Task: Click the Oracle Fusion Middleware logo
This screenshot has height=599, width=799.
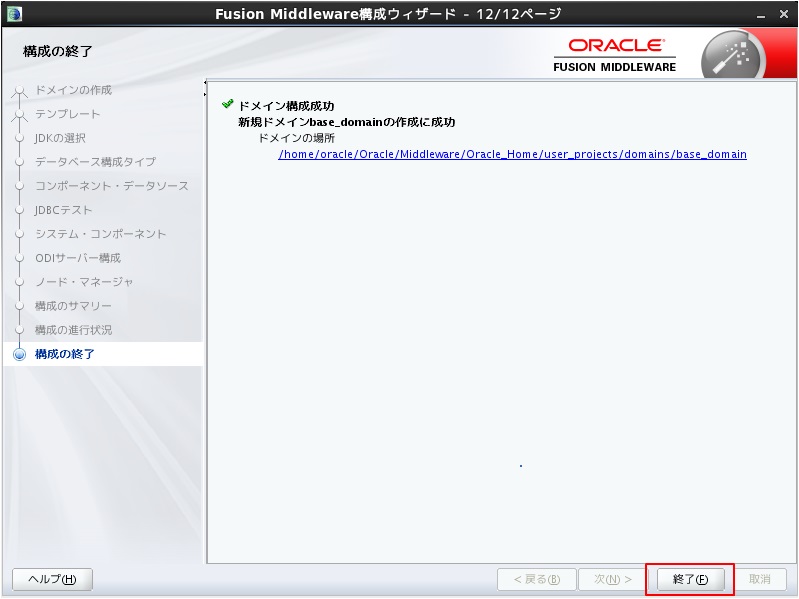Action: 615,56
